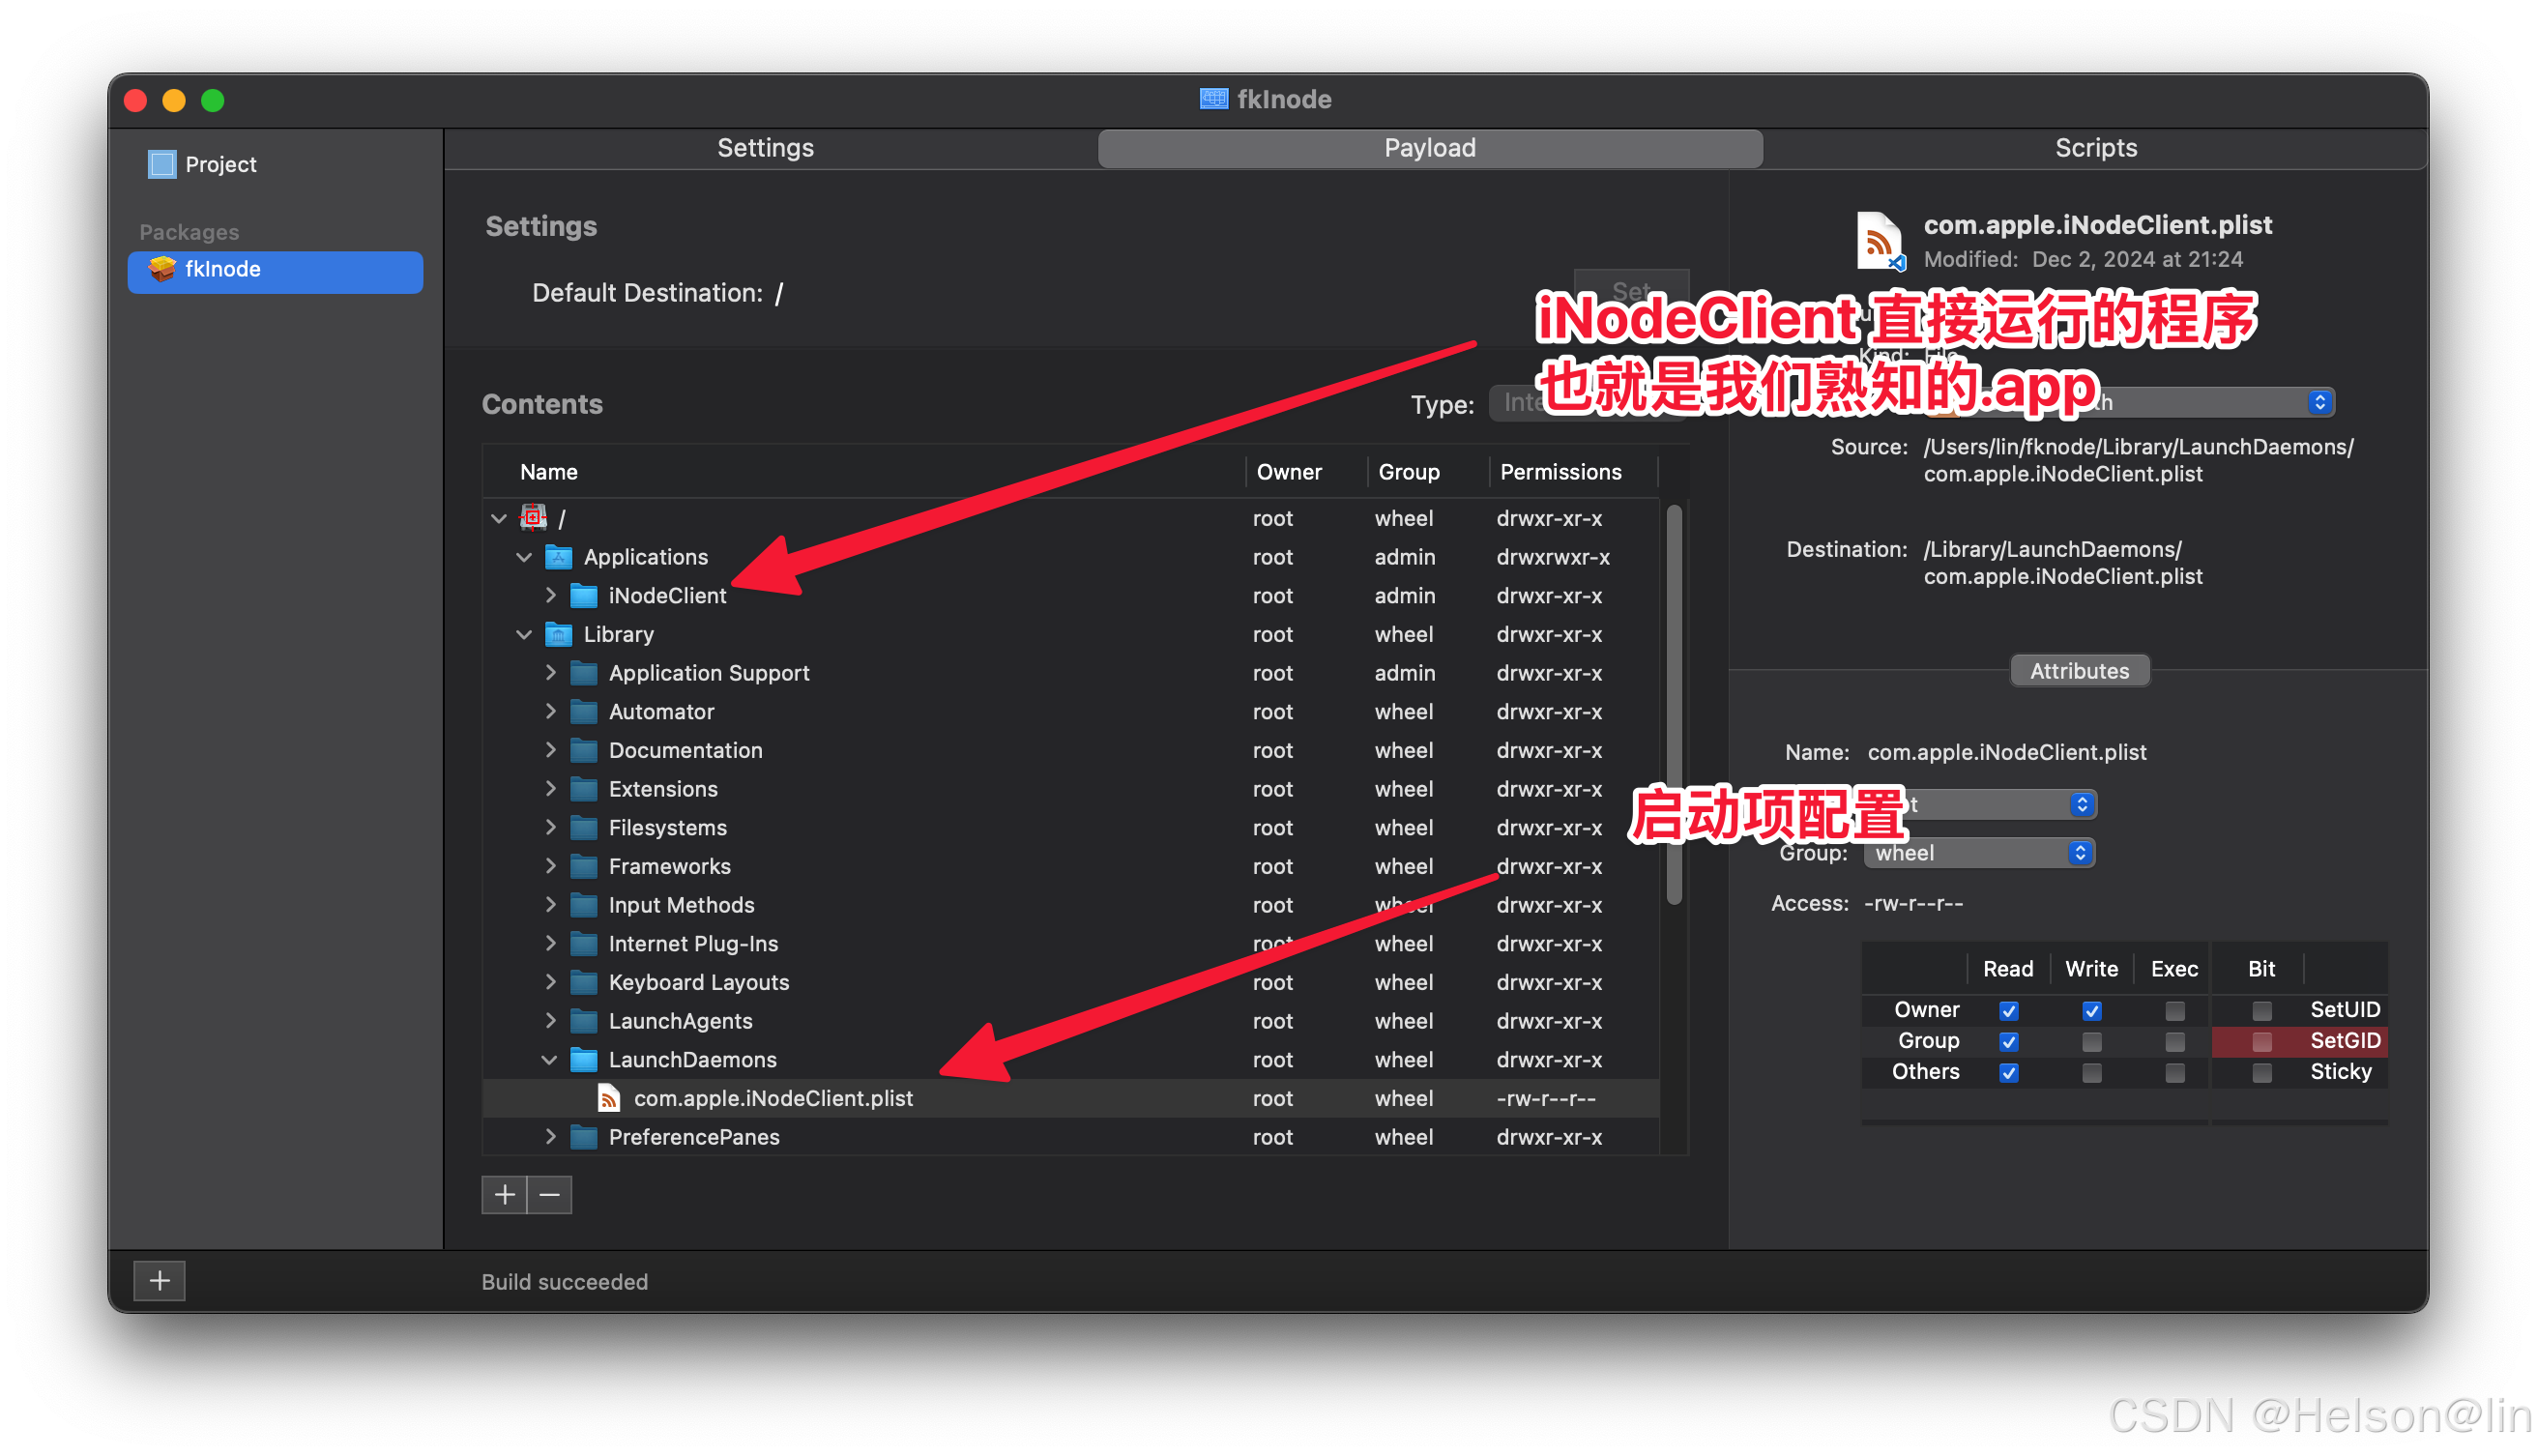Click the Filesystems folder icon

(x=583, y=827)
